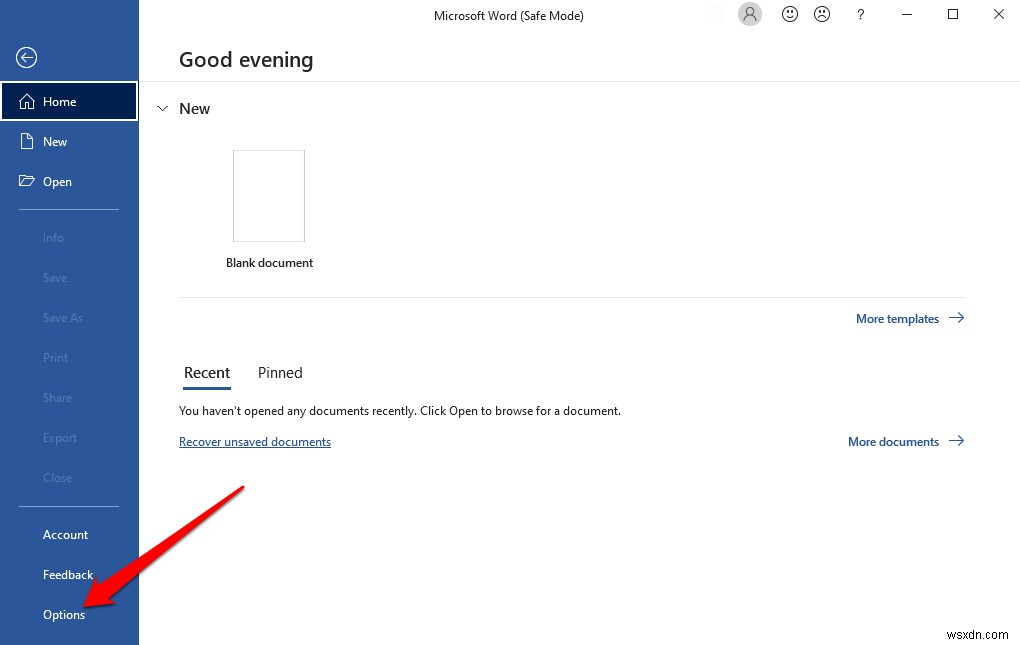This screenshot has width=1020, height=645.
Task: Open Help via the question mark icon
Action: coord(860,14)
